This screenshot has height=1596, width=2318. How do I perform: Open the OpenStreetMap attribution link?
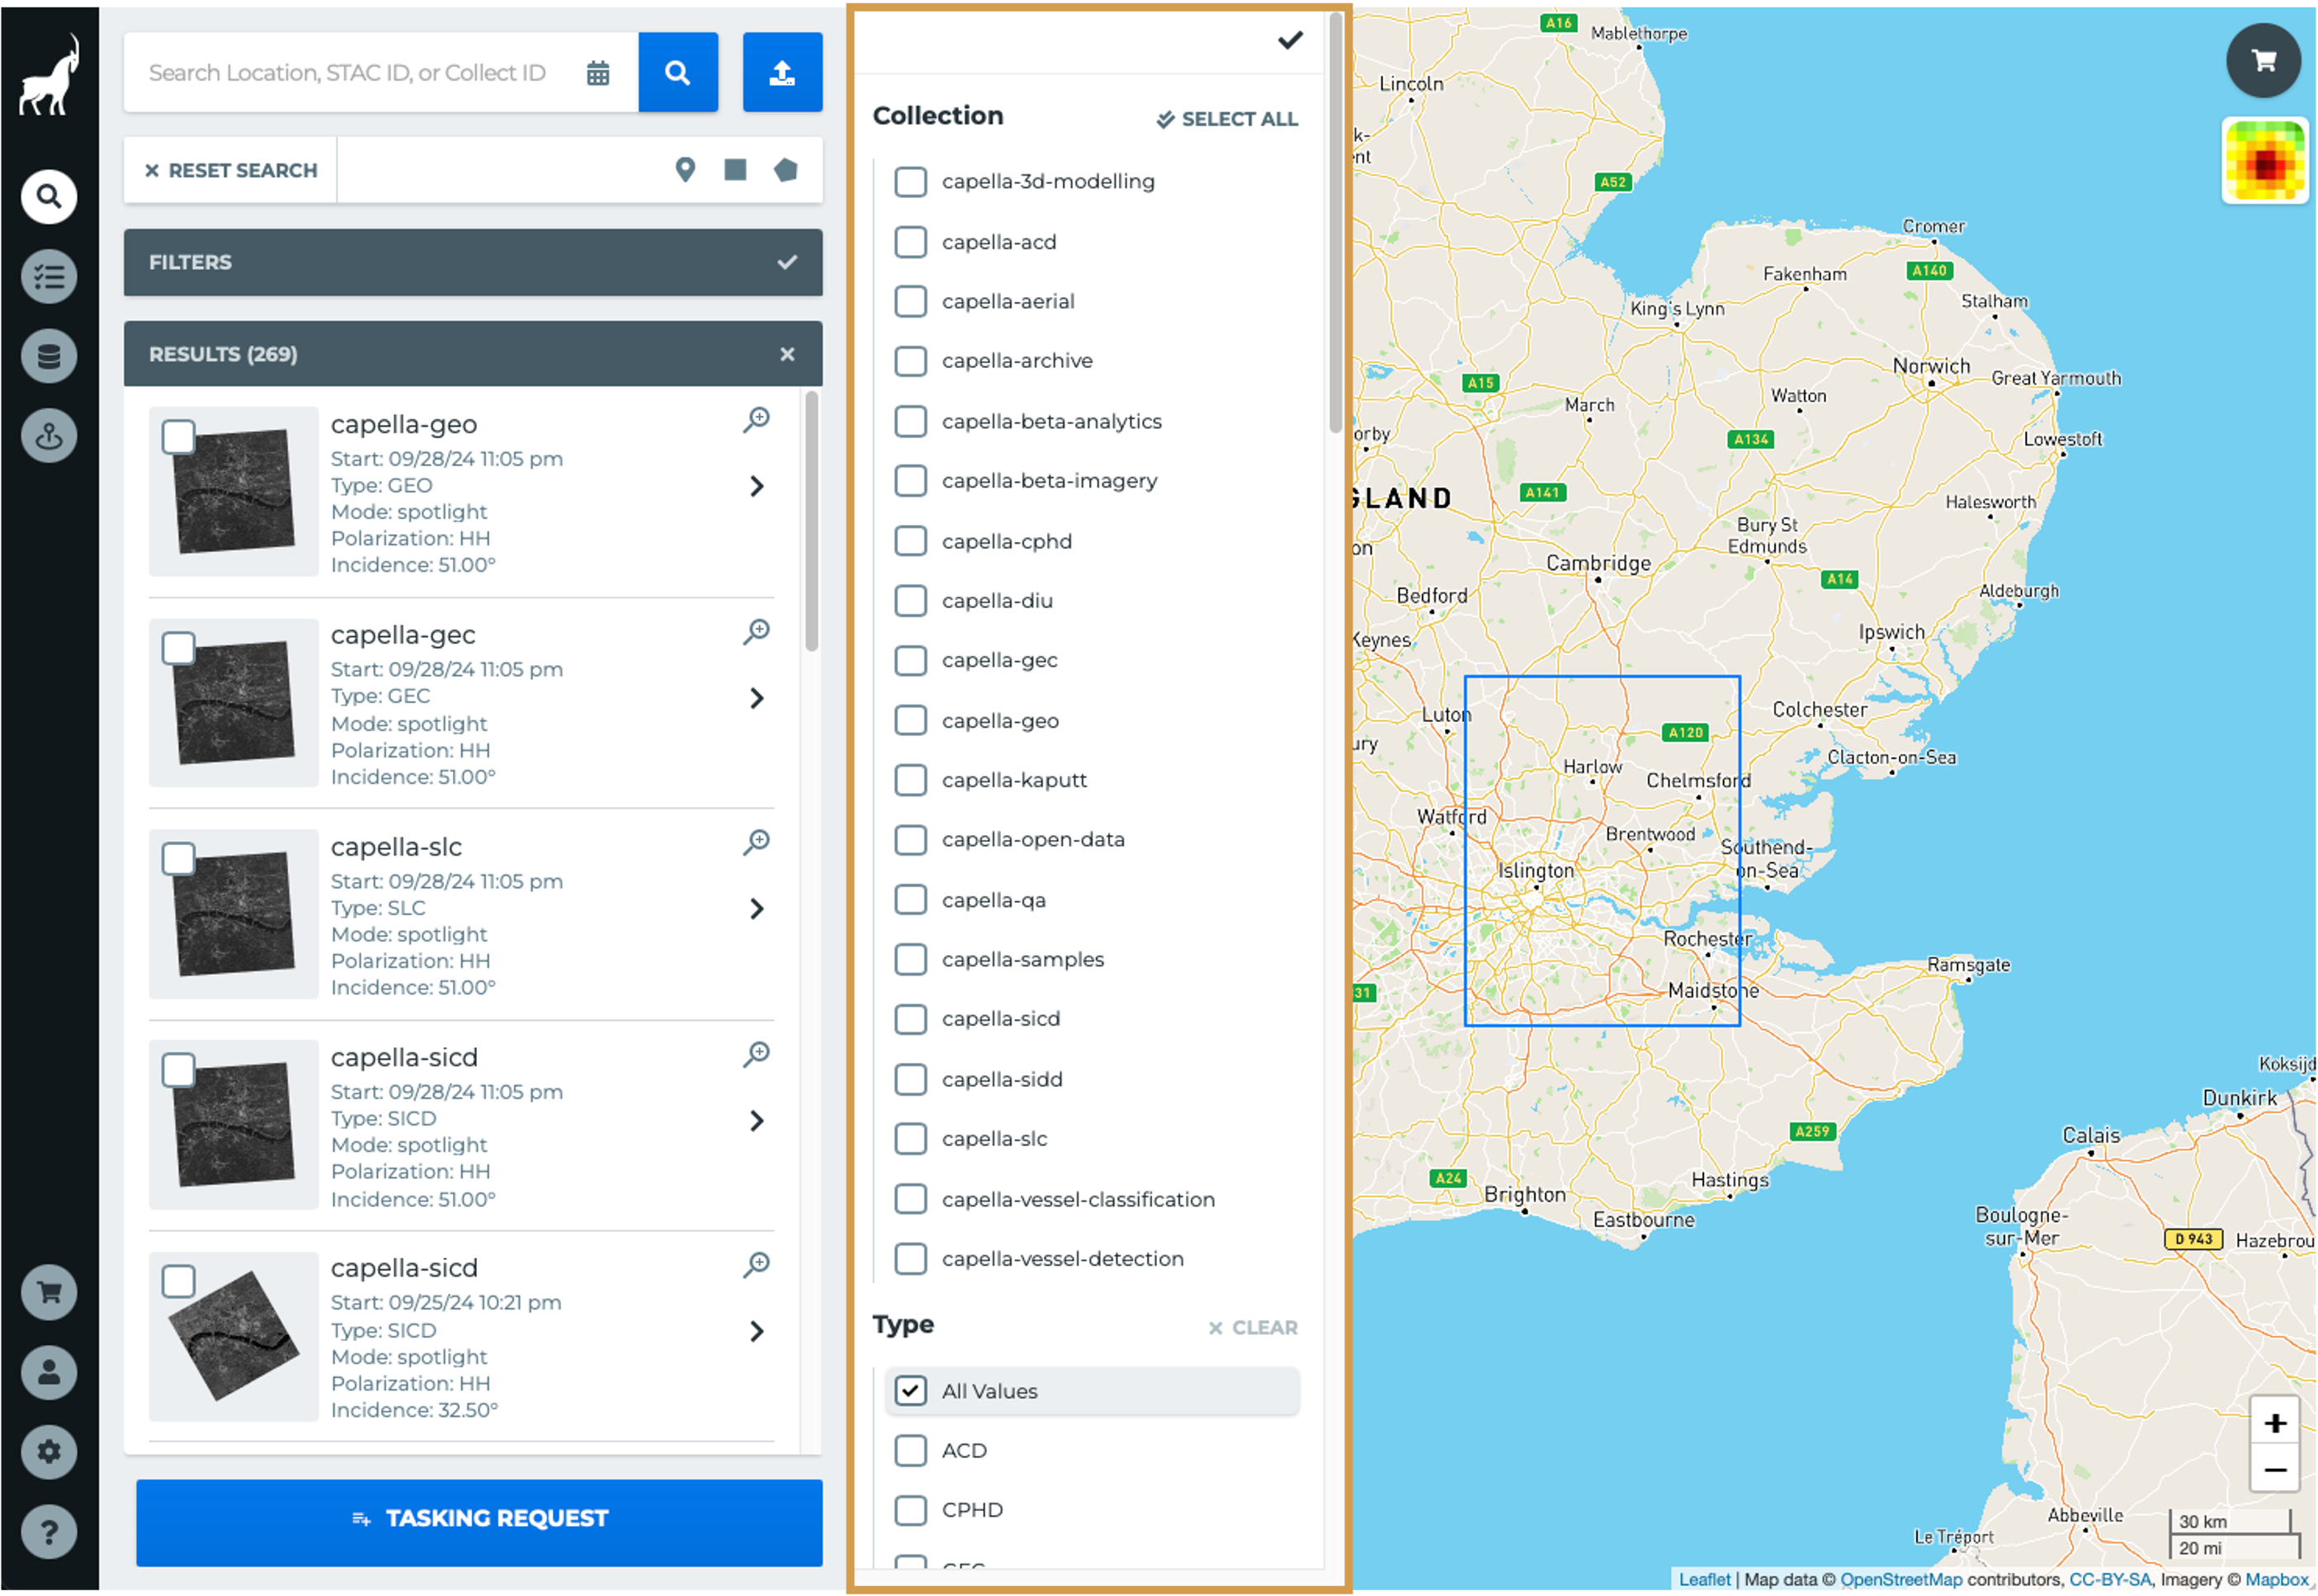pyautogui.click(x=1901, y=1580)
